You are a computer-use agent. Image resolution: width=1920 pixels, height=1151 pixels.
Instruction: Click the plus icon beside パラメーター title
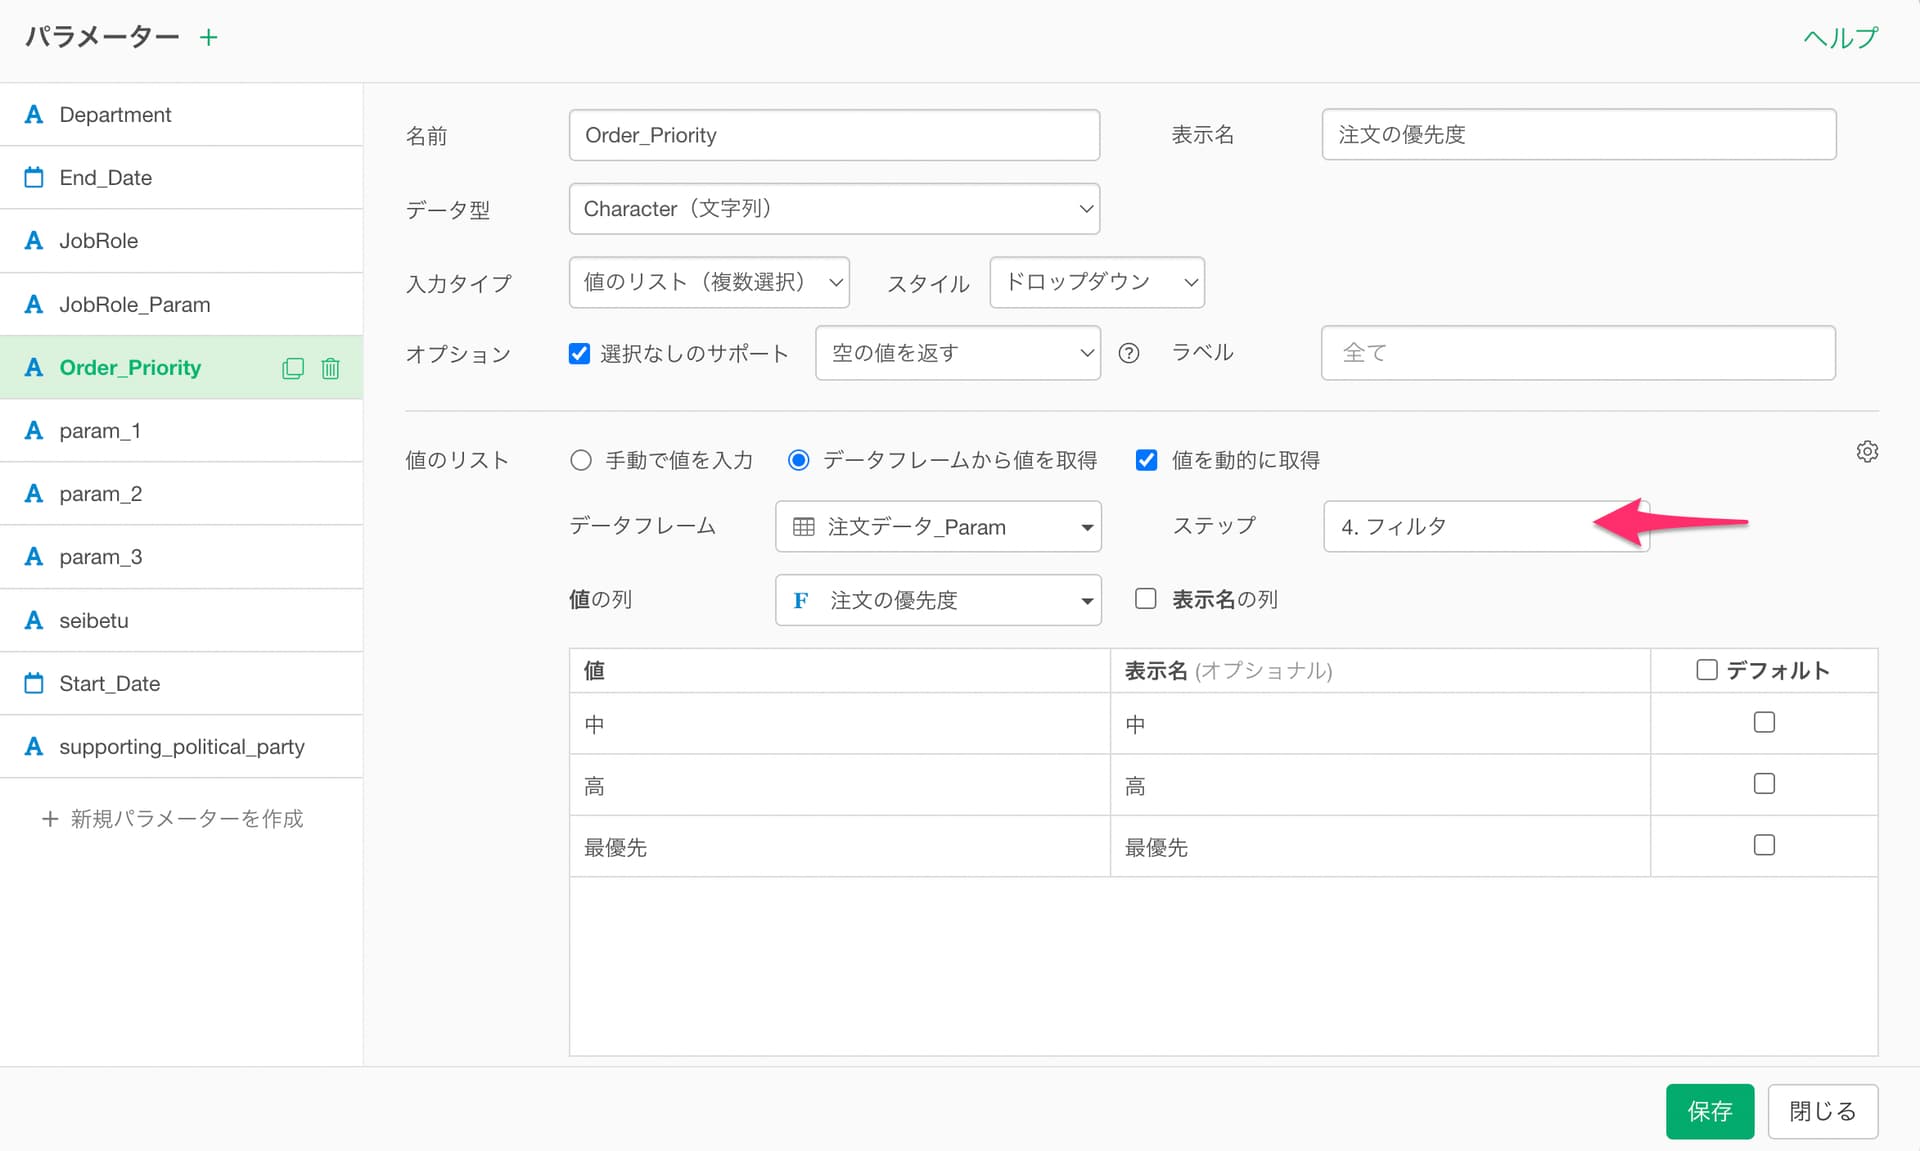point(208,38)
